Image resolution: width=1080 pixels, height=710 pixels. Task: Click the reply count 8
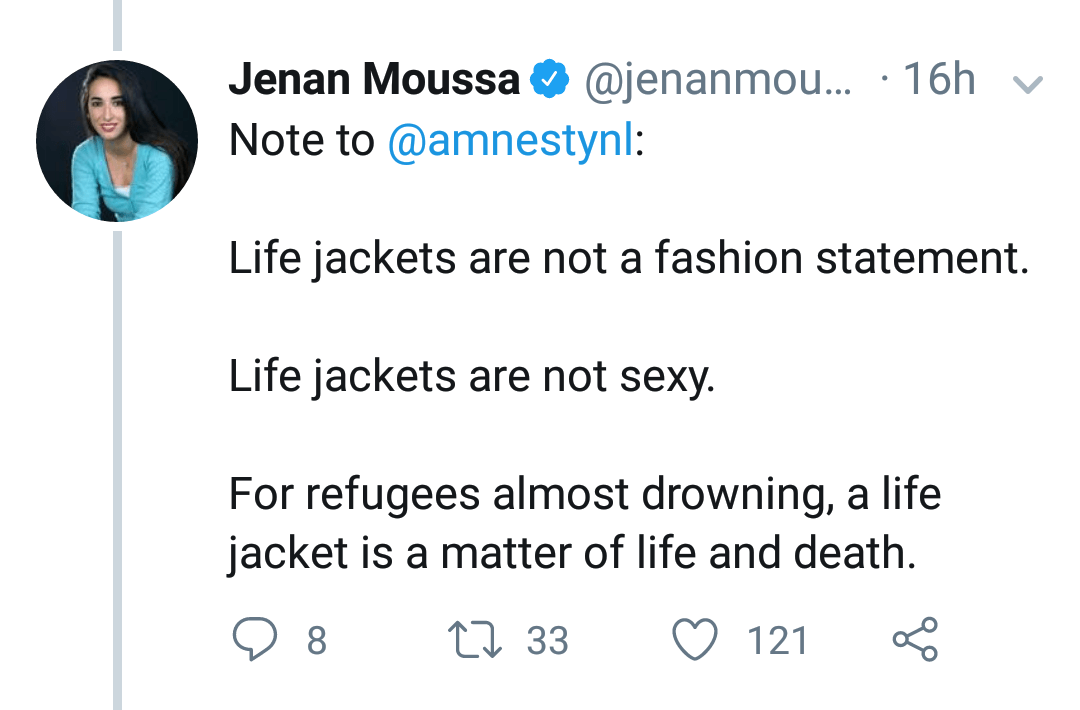[316, 640]
